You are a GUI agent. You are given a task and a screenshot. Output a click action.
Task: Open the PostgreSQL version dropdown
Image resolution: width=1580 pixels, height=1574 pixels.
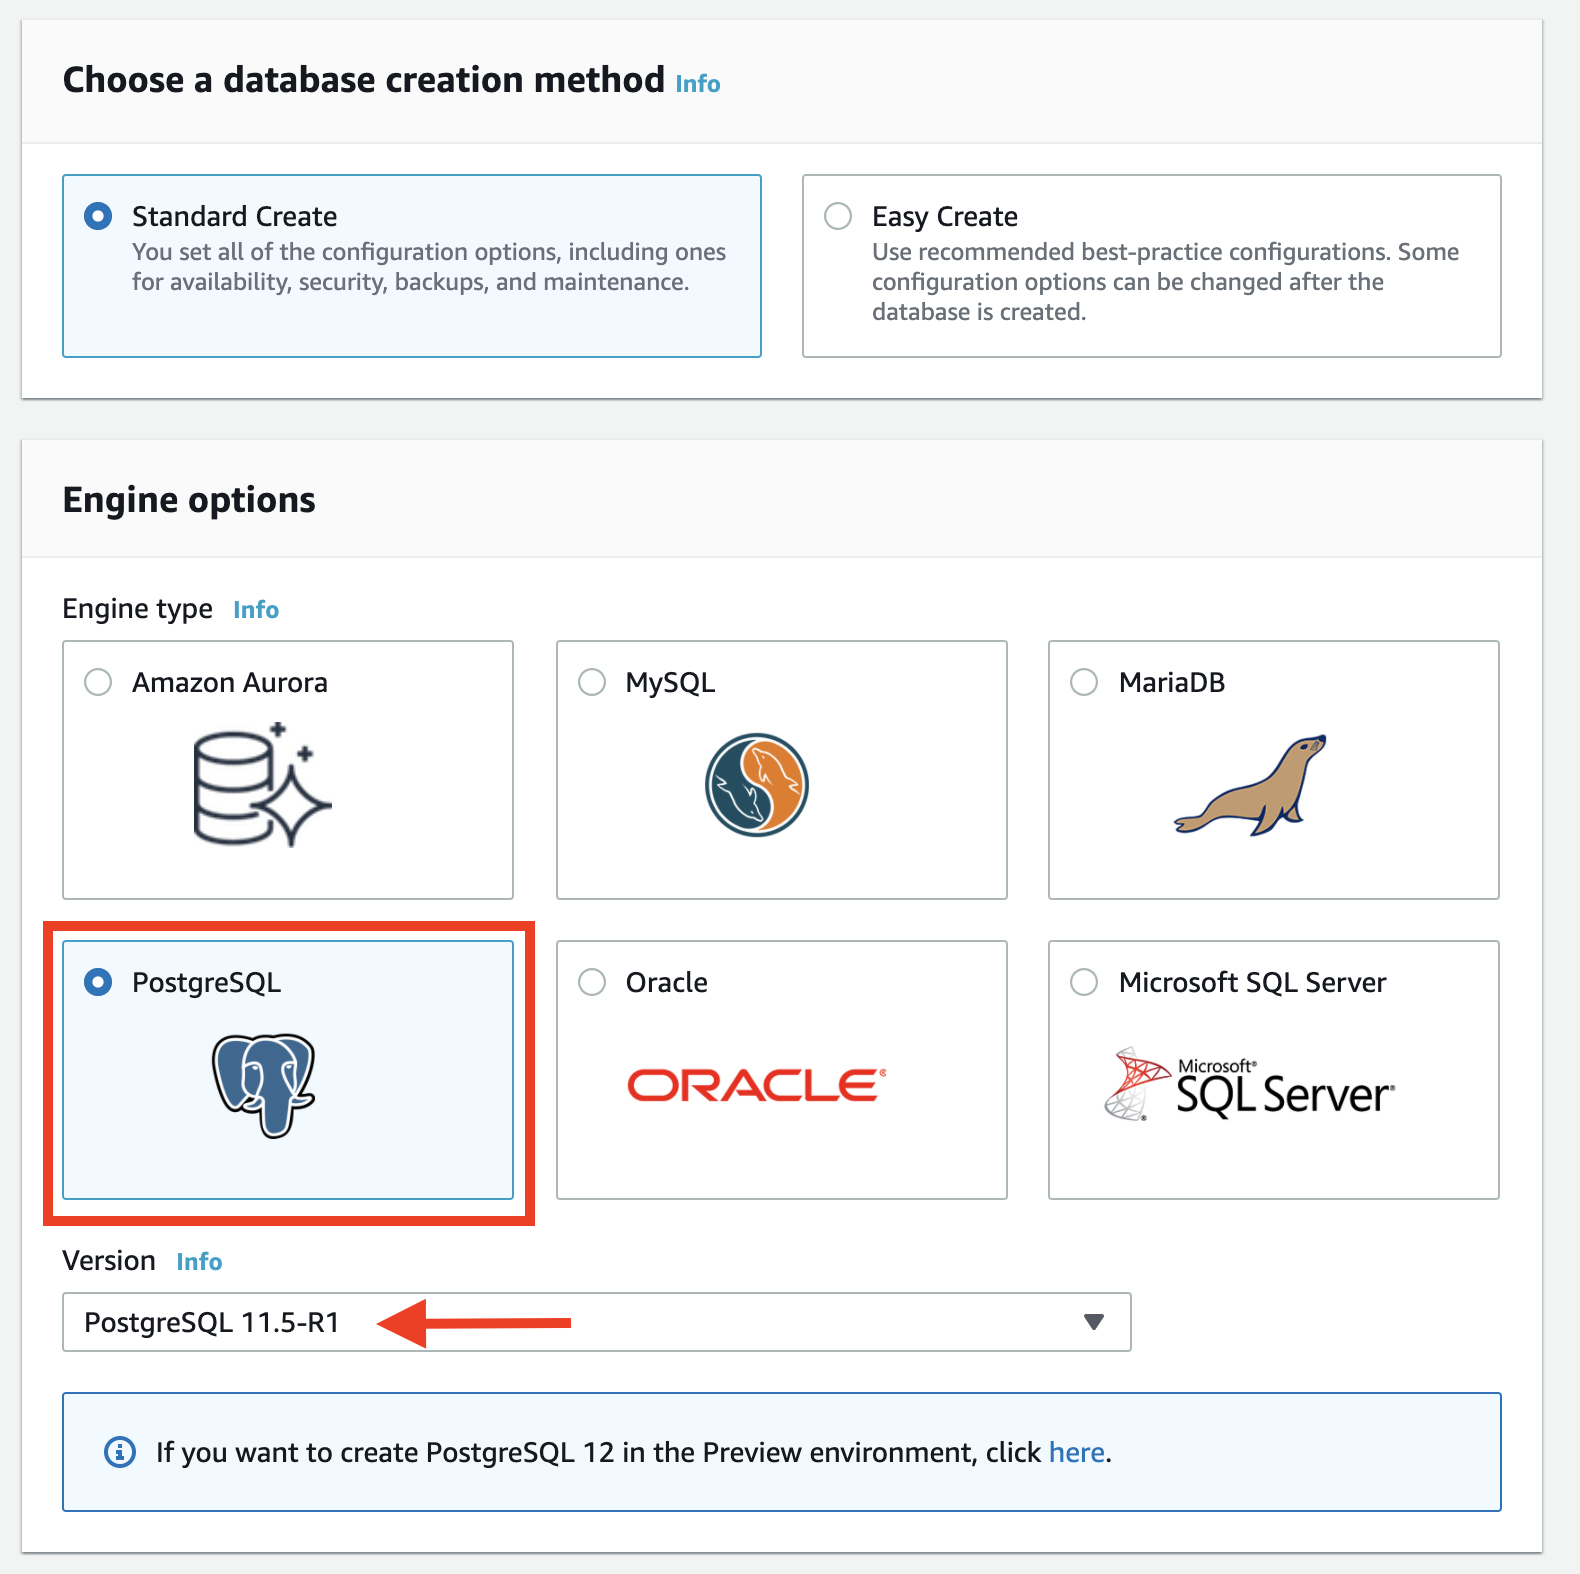click(1095, 1322)
